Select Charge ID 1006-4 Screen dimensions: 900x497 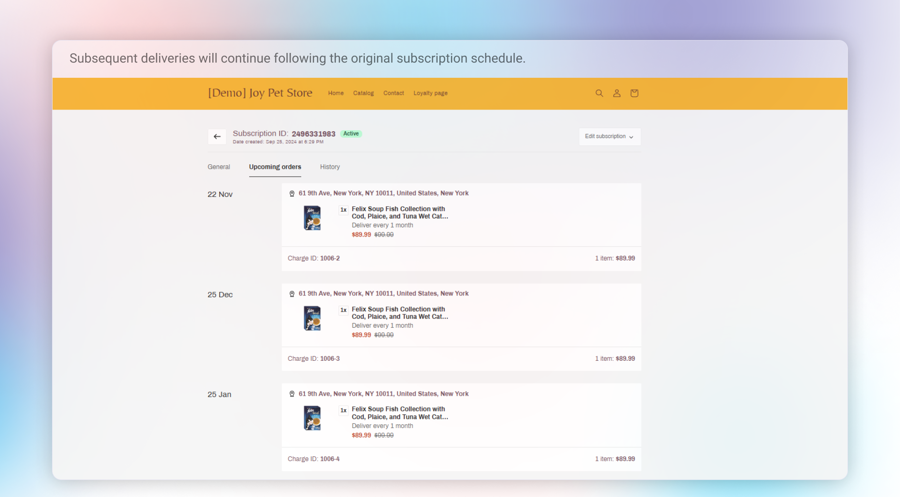pos(314,459)
